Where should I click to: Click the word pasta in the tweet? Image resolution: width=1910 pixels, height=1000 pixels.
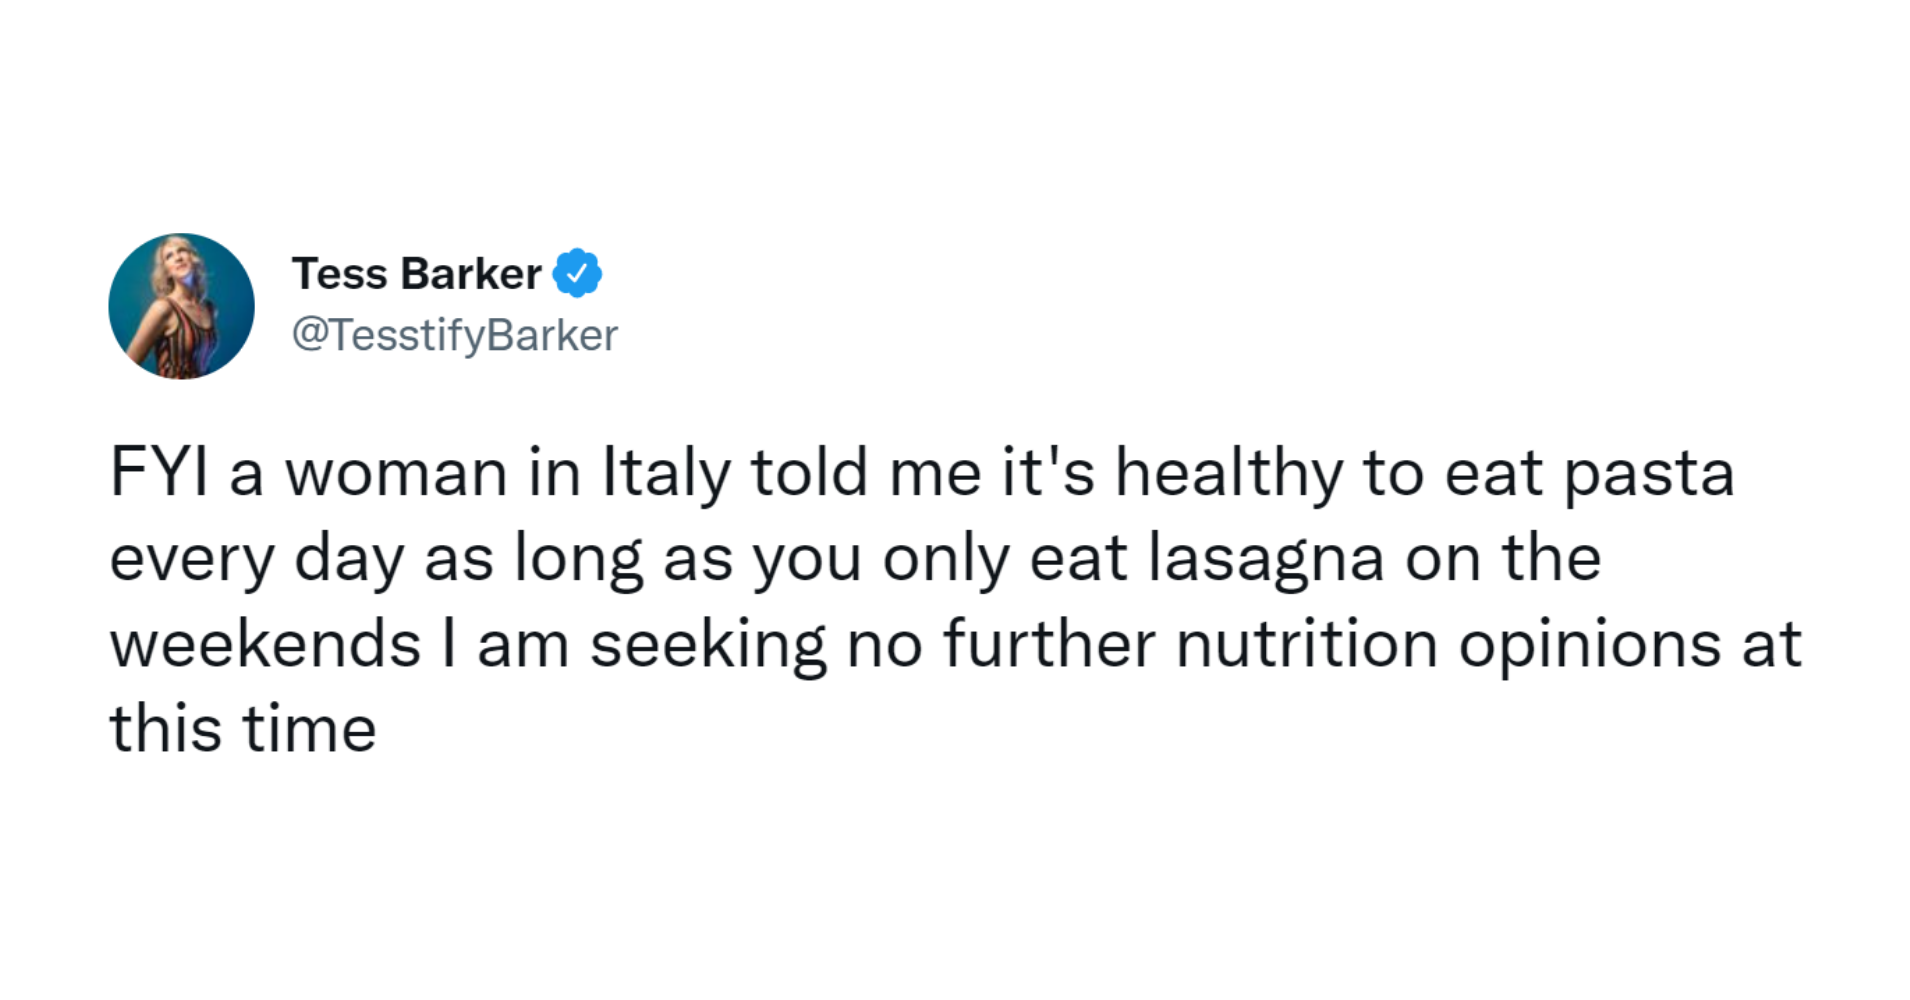pos(1649,474)
